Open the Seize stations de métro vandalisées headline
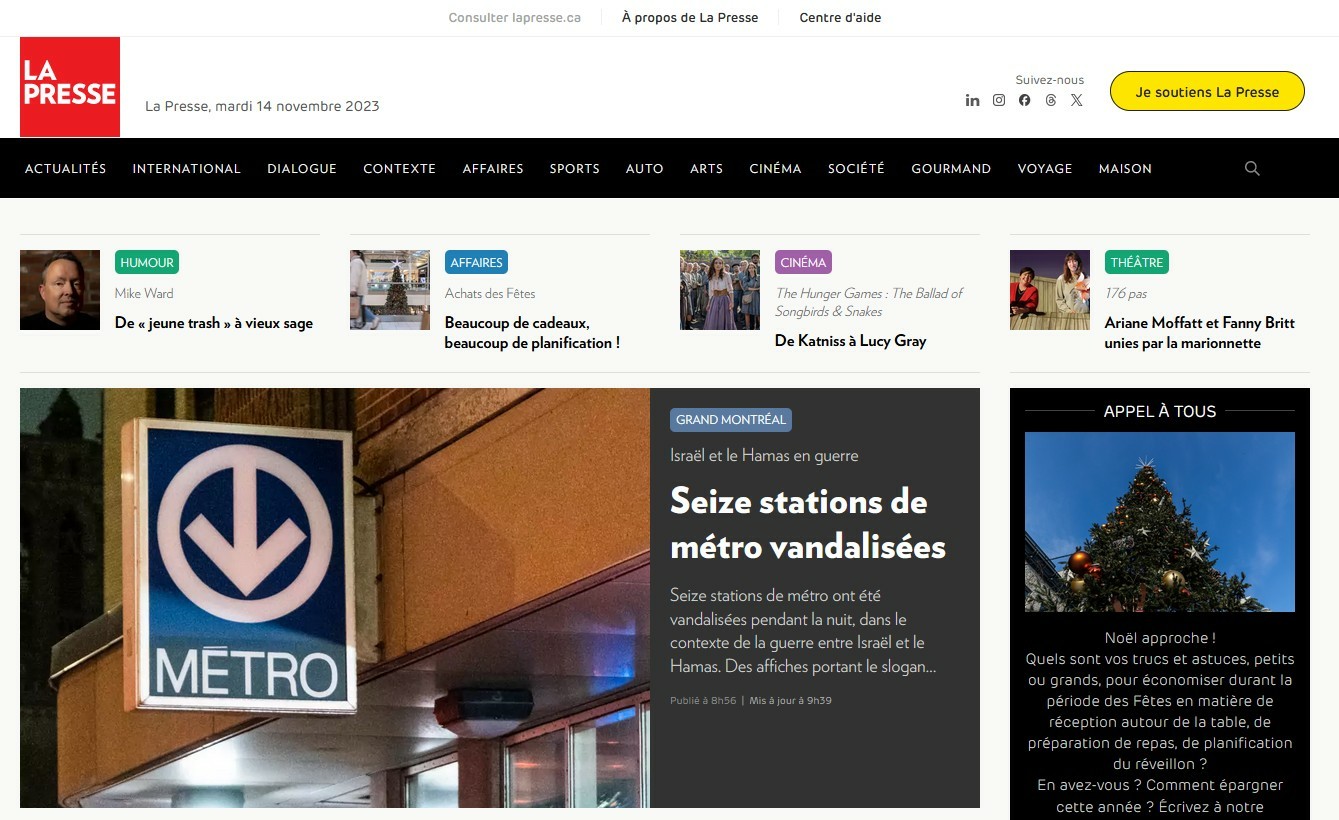Image resolution: width=1339 pixels, height=820 pixels. click(807, 523)
